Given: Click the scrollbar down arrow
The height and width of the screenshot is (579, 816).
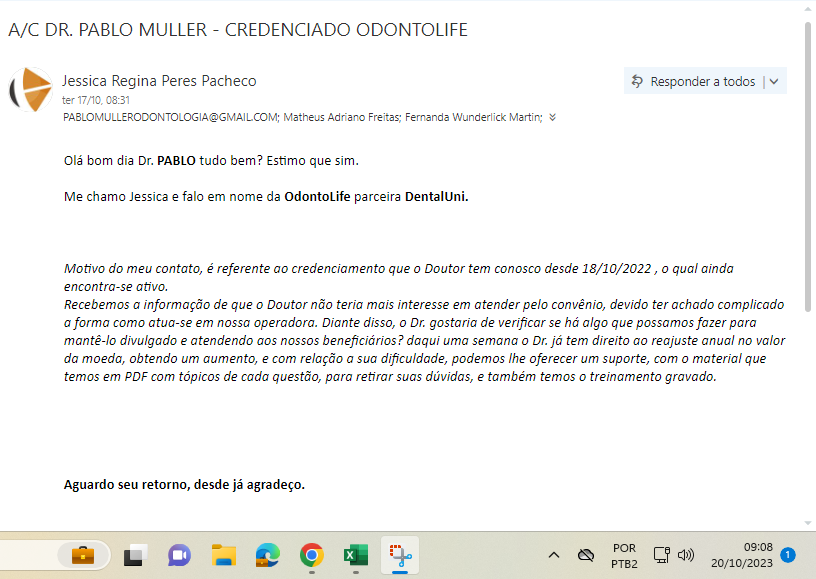Looking at the screenshot, I should 808,523.
